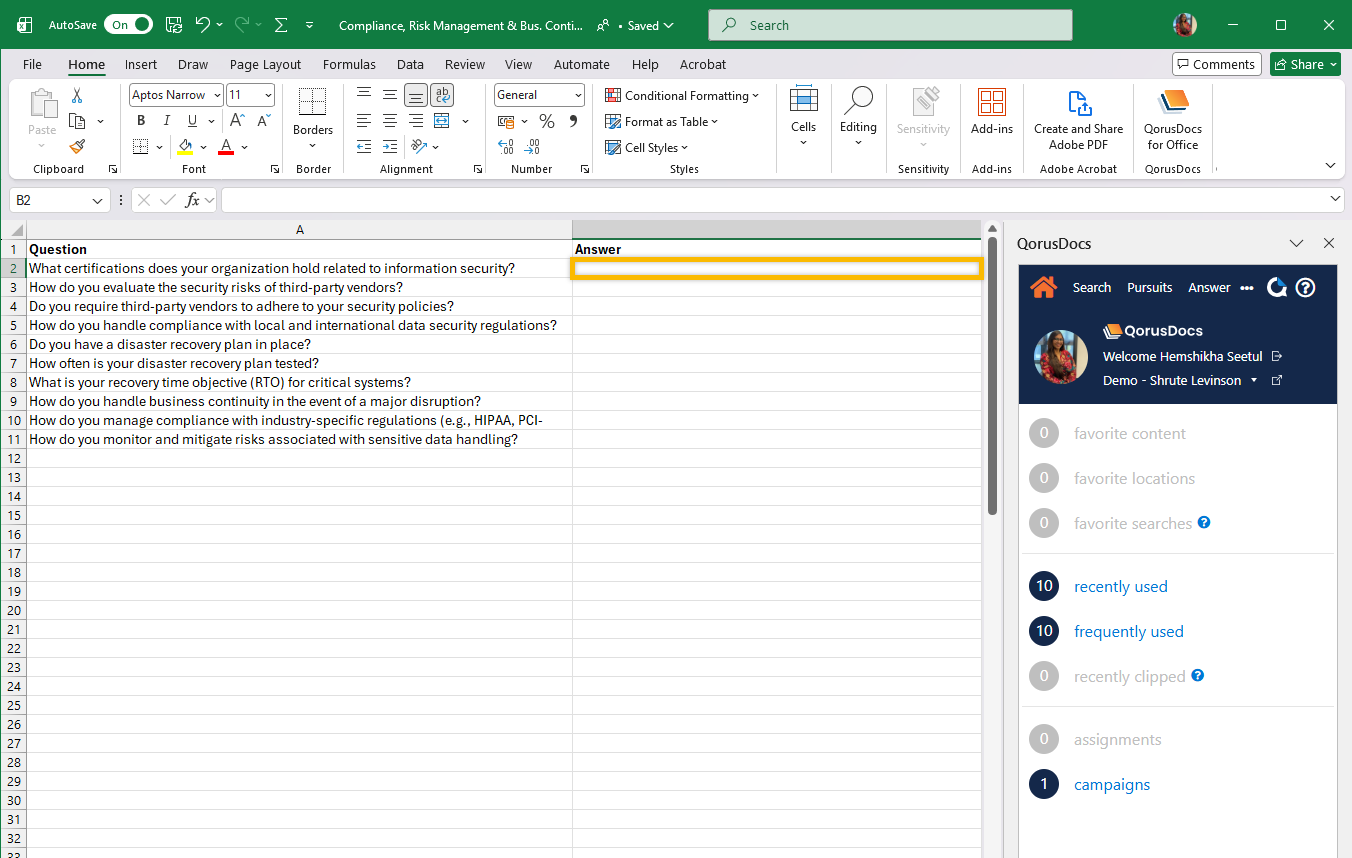Image resolution: width=1352 pixels, height=858 pixels.
Task: Click the QorusDocs help question mark icon
Action: [1305, 288]
